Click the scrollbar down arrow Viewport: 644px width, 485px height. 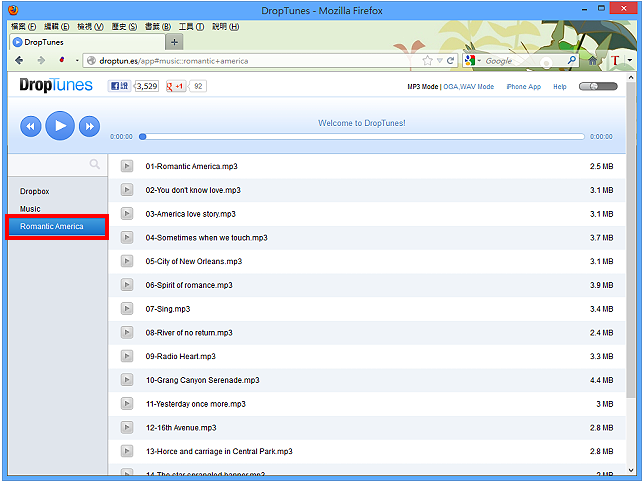(x=631, y=470)
